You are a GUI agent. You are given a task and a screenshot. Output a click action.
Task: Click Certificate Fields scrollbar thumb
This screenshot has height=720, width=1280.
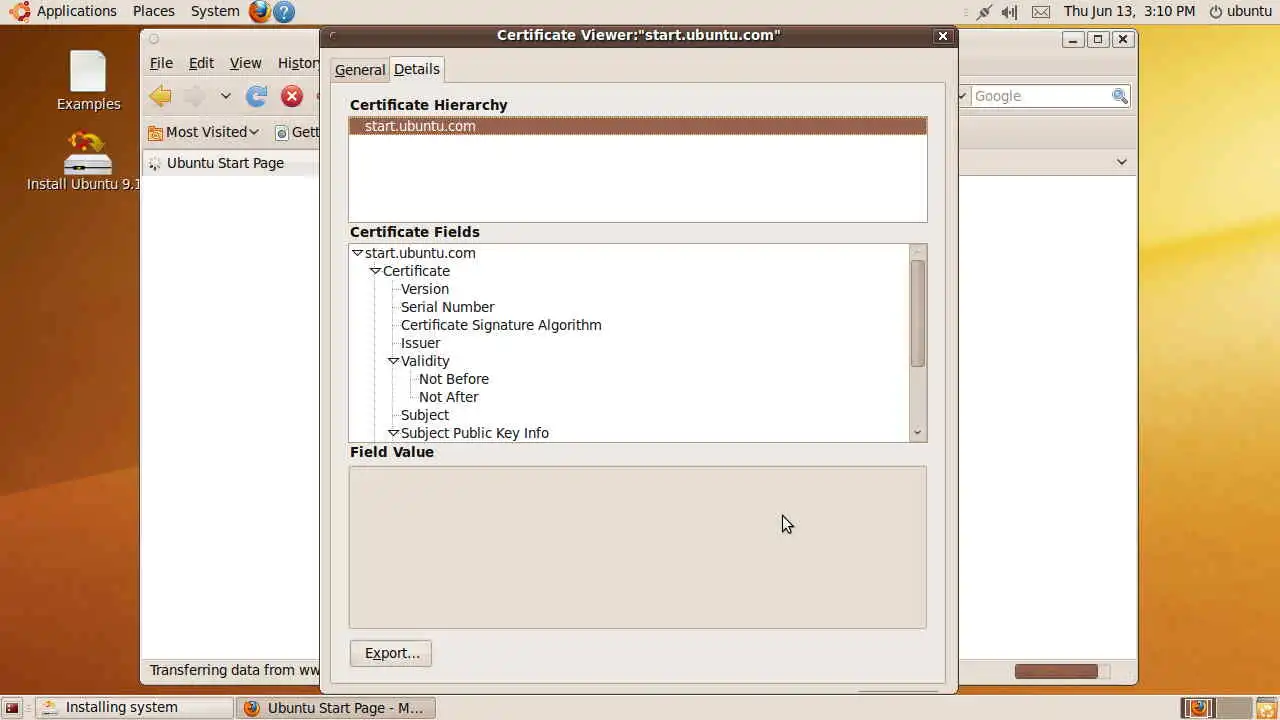point(918,313)
